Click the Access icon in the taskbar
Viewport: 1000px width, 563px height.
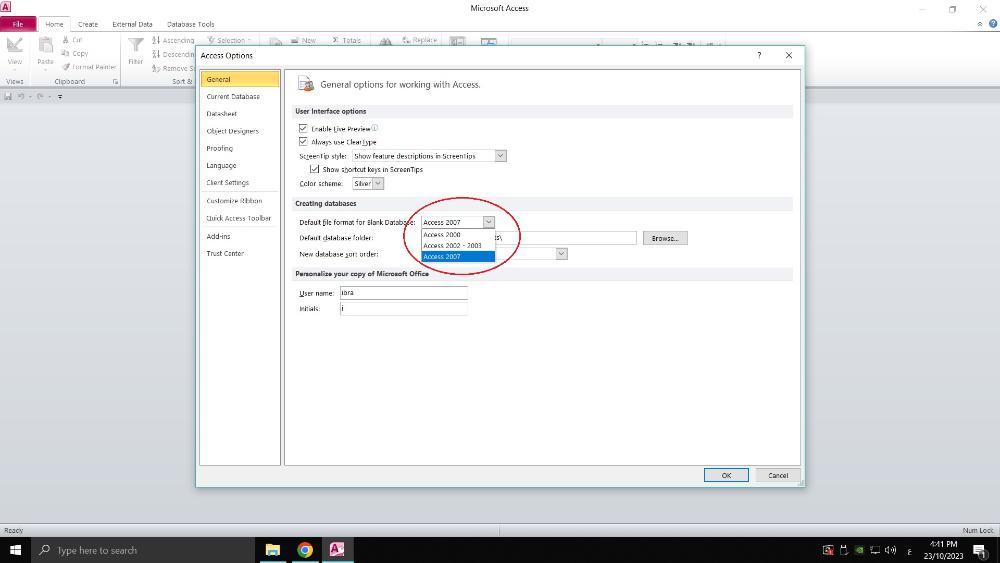coord(337,550)
